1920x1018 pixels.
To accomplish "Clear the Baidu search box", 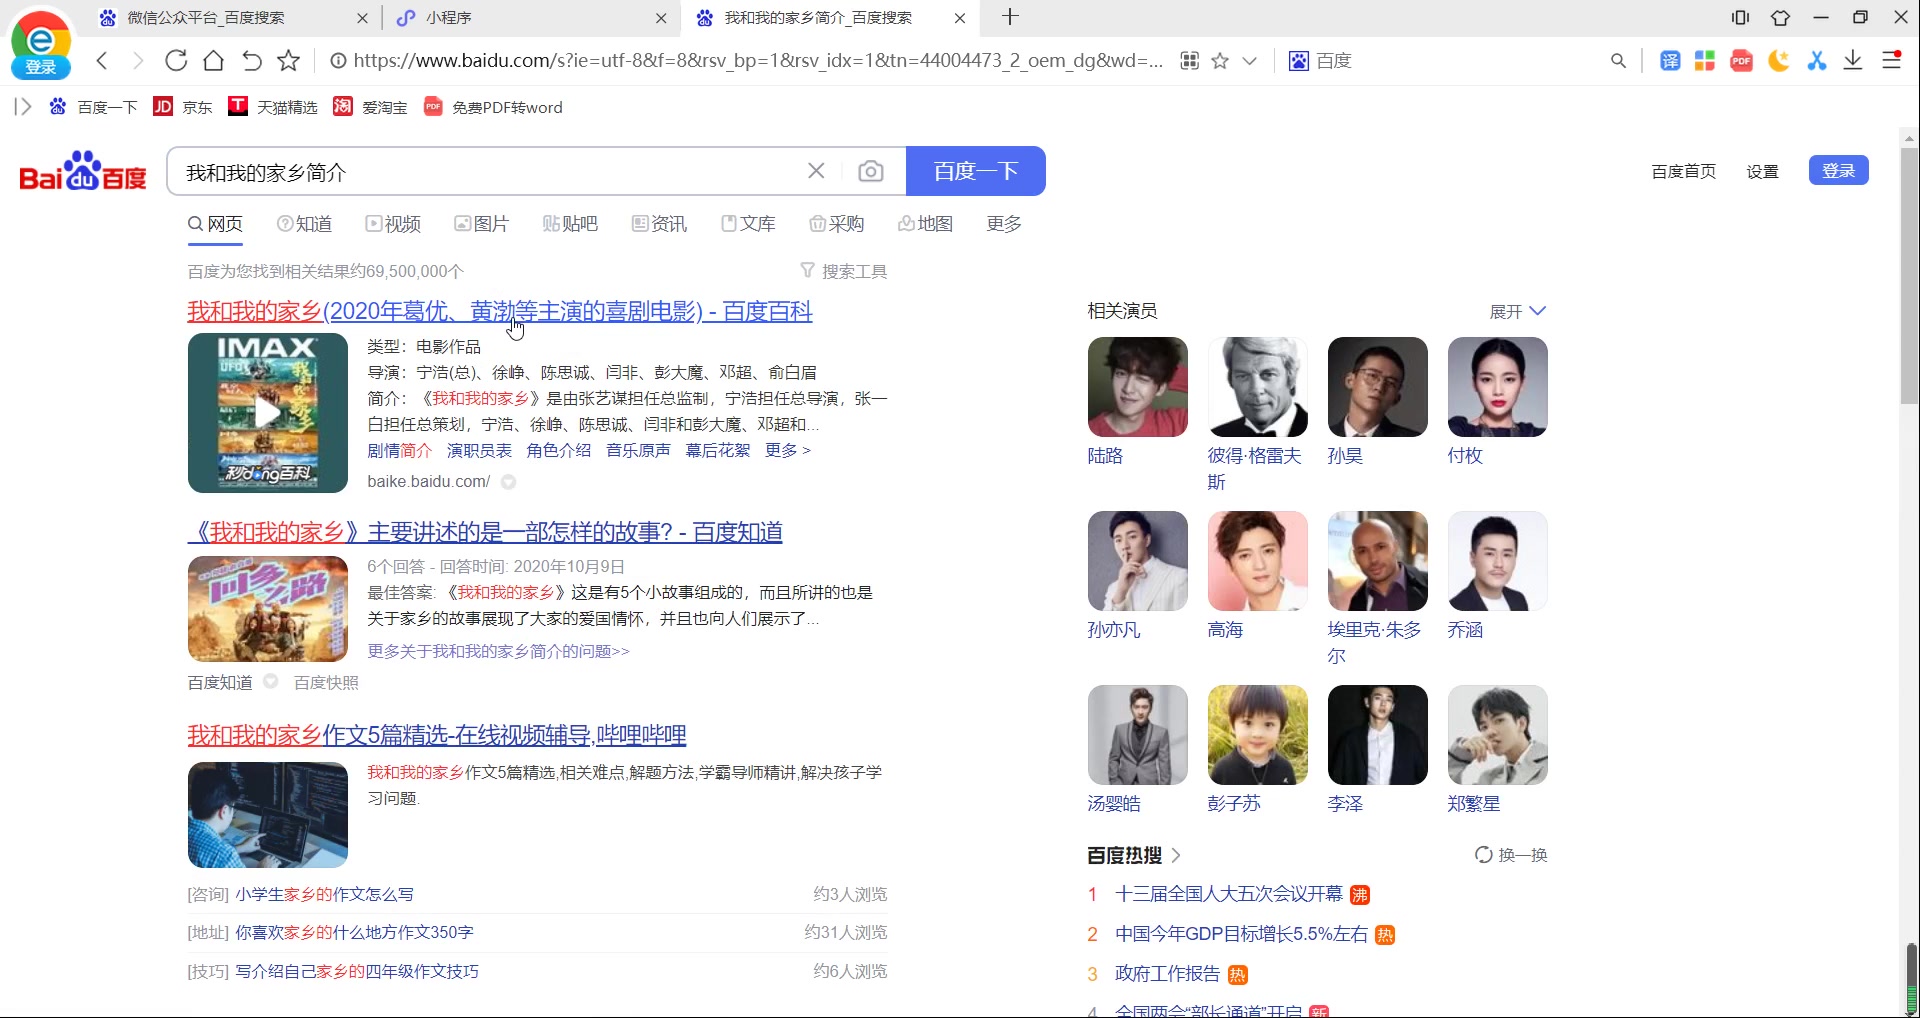I will [x=816, y=171].
